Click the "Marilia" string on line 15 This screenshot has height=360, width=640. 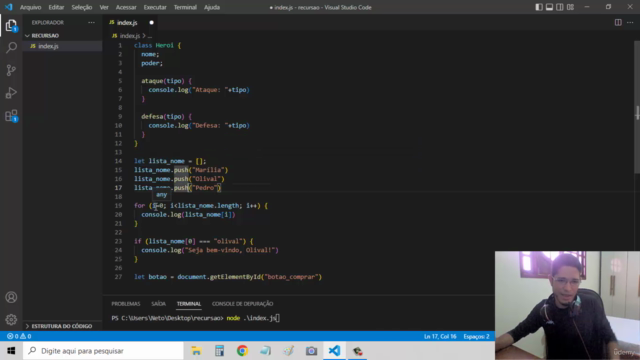(208, 170)
